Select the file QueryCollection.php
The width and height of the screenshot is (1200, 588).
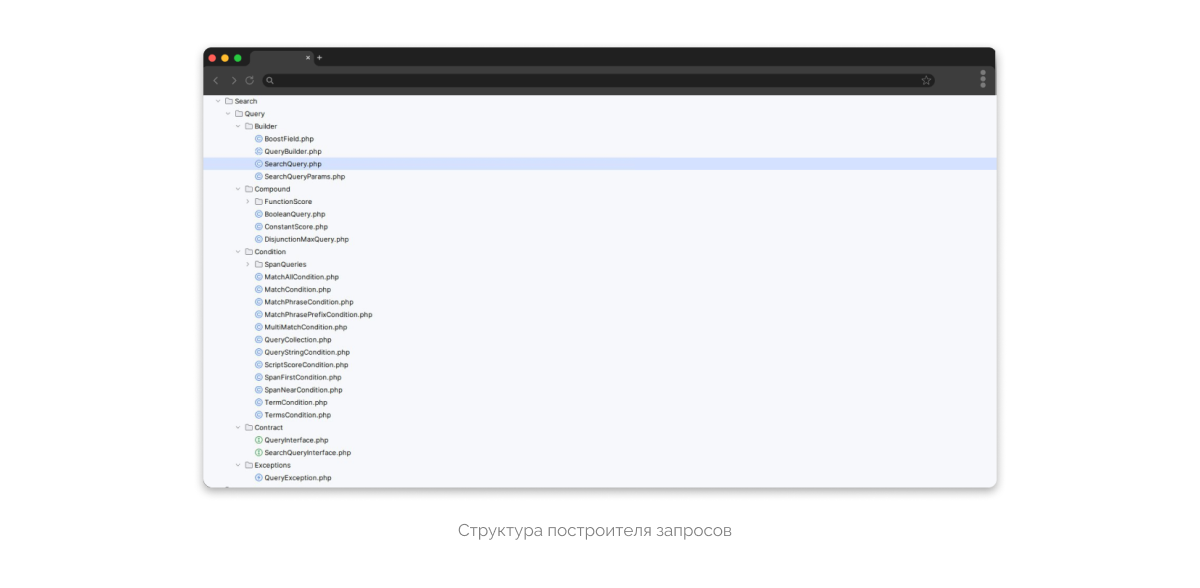[298, 340]
